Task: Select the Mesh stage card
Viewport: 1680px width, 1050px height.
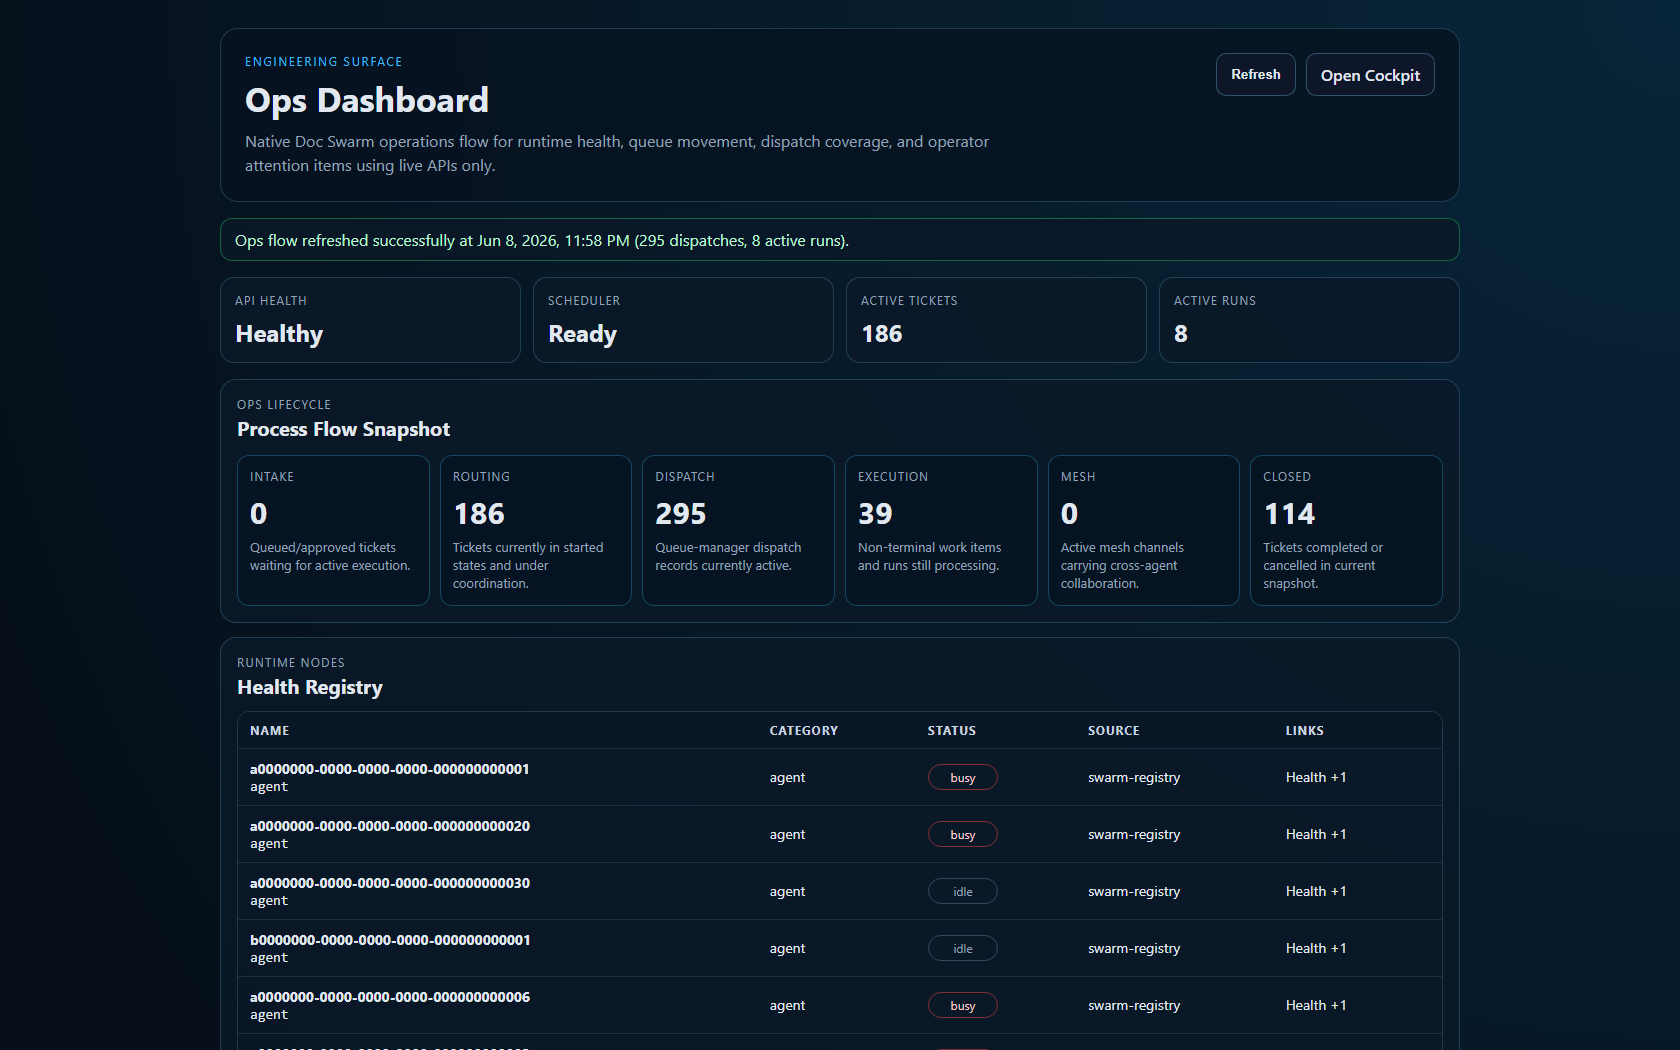Action: tap(1144, 530)
